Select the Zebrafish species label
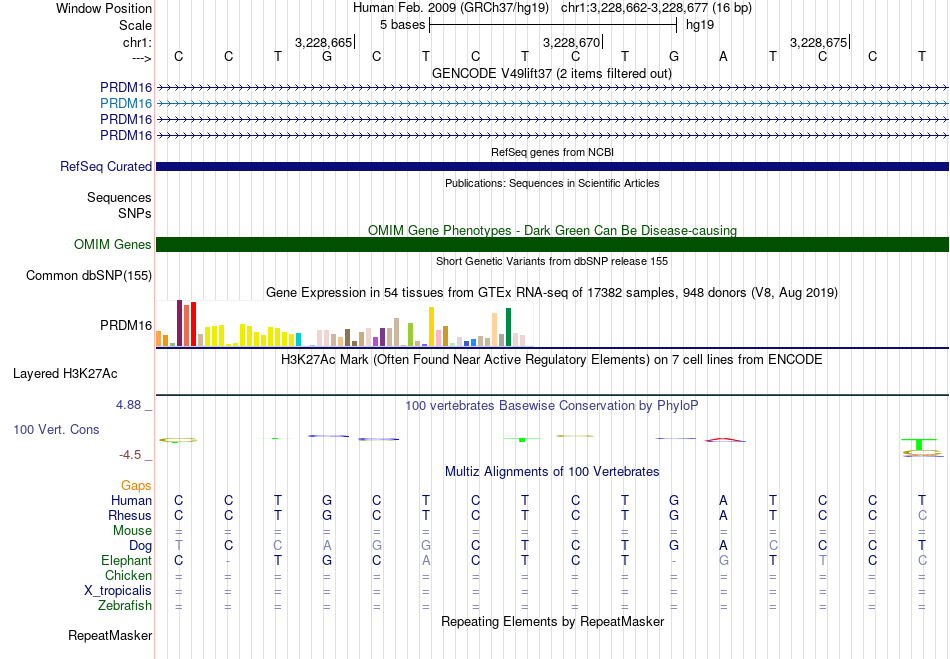This screenshot has height=659, width=950. click(125, 606)
